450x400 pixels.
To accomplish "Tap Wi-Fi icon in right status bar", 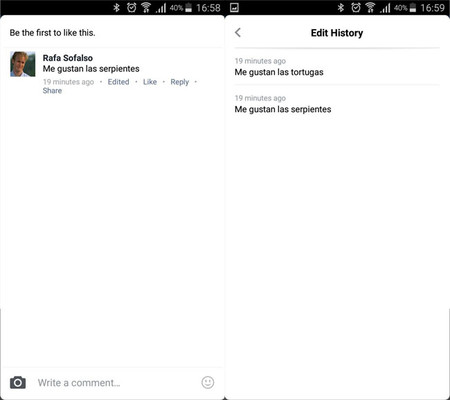I will (370, 7).
